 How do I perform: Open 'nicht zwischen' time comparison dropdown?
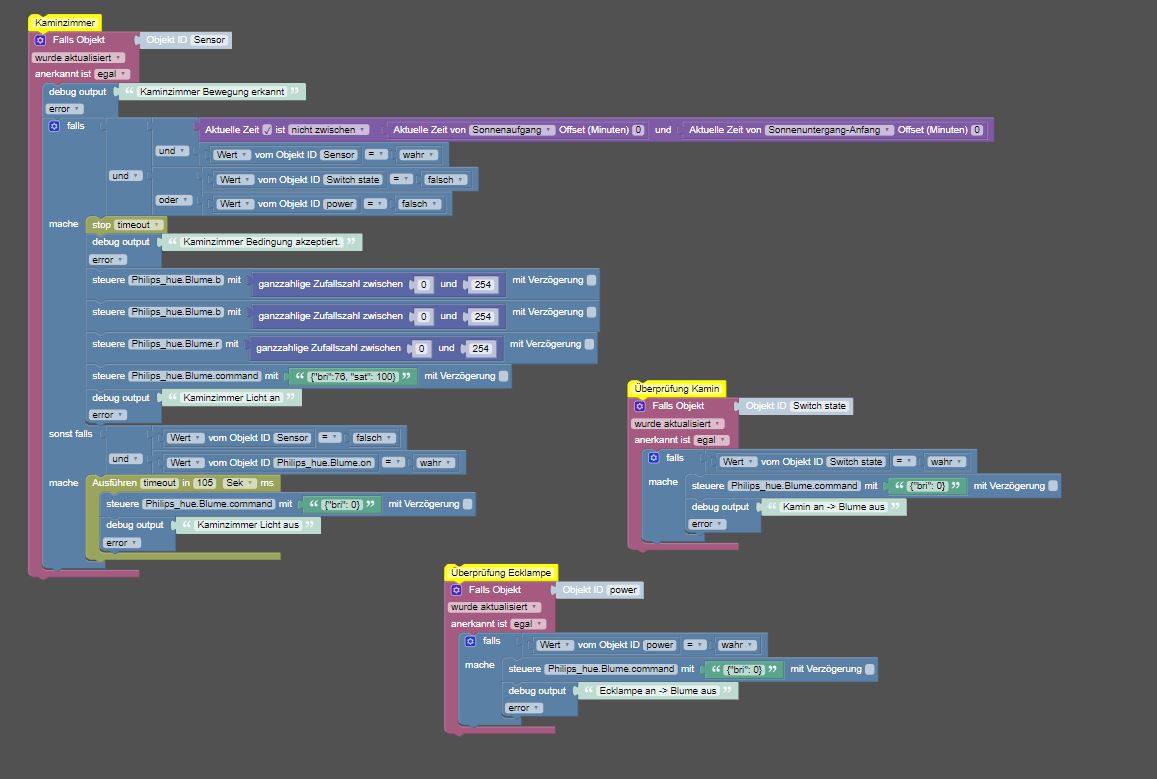pyautogui.click(x=328, y=130)
